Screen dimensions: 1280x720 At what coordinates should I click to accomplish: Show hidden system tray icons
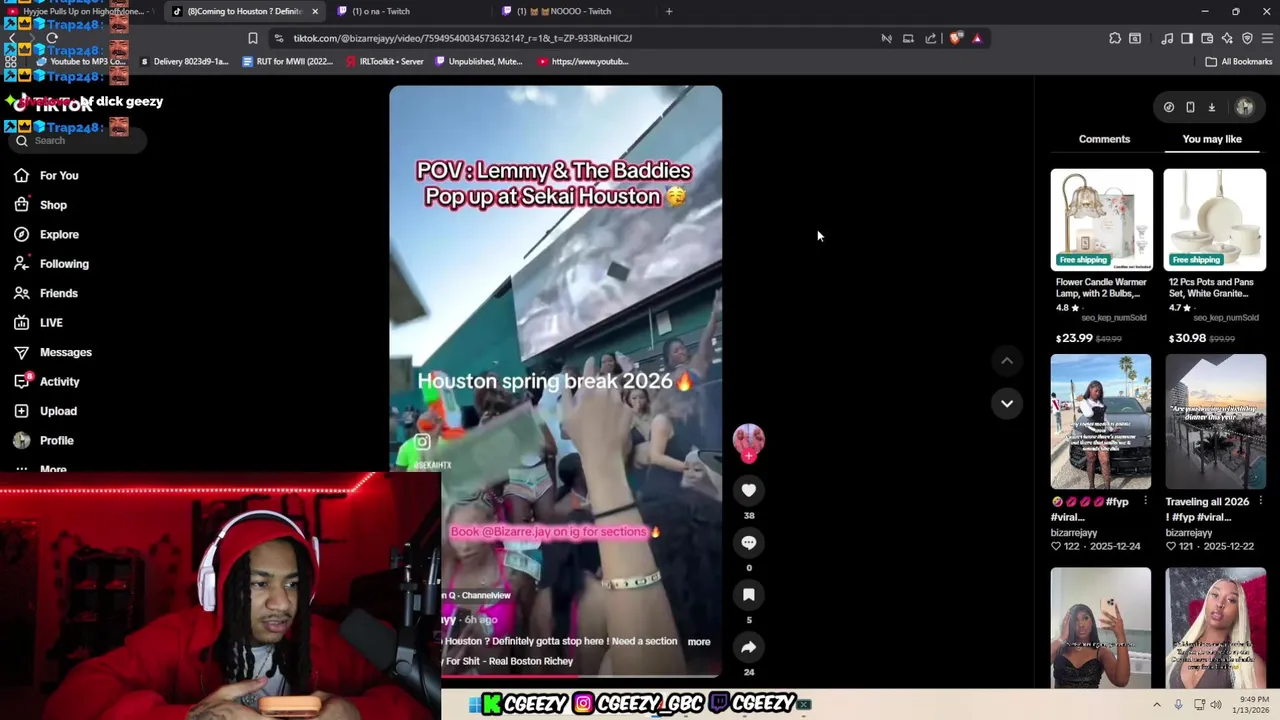pos(1157,705)
